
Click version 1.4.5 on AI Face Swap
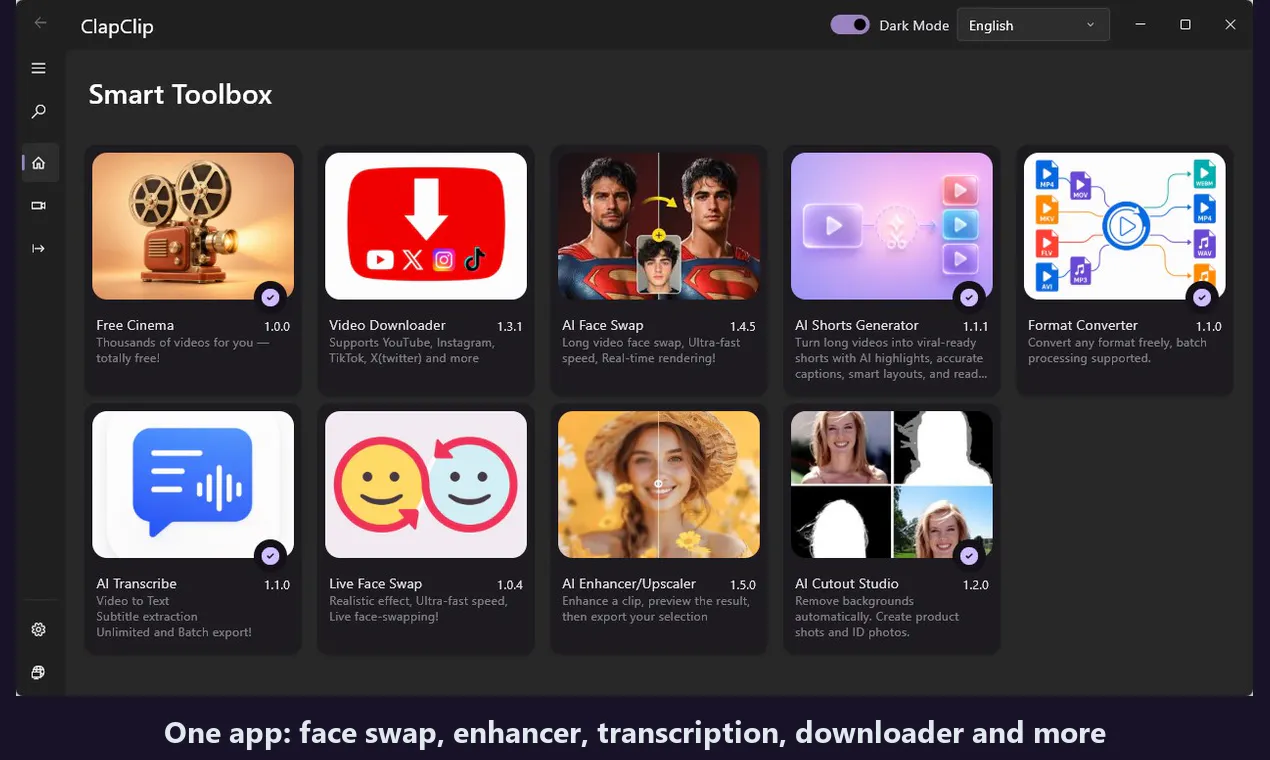tap(743, 327)
